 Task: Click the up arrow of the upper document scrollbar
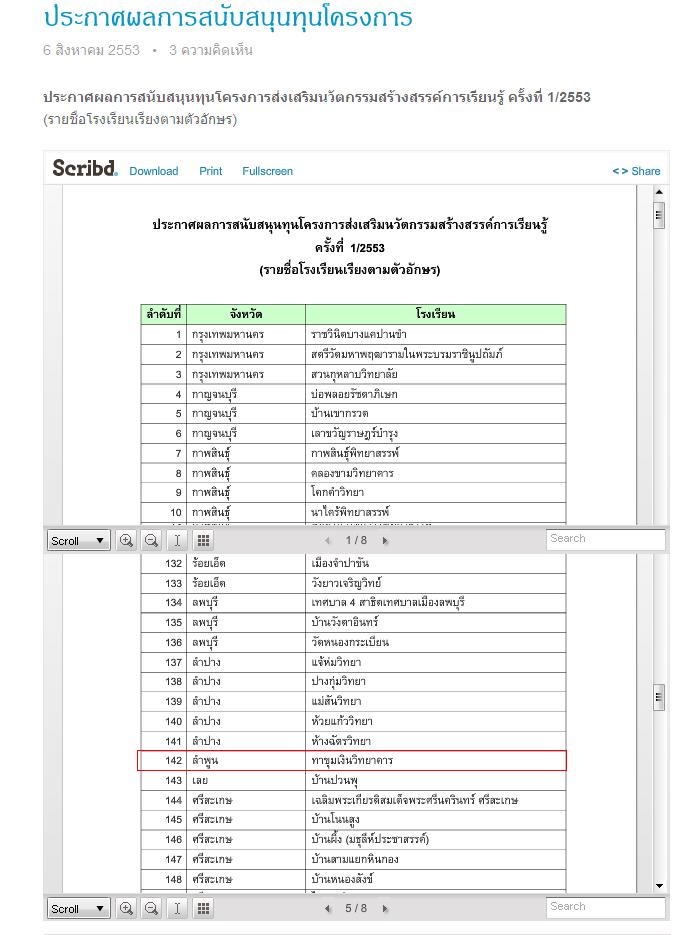(659, 192)
